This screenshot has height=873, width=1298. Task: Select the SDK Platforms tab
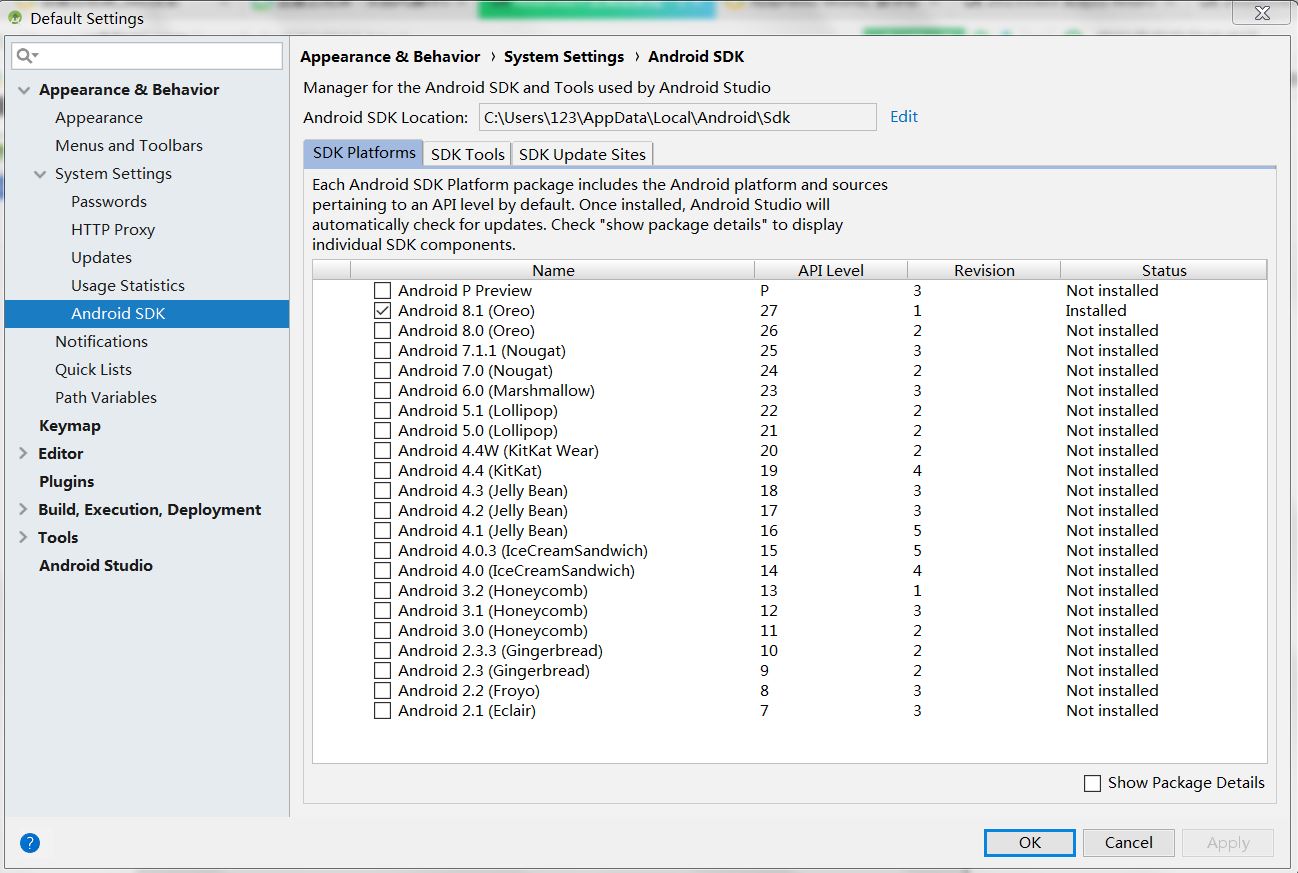[364, 153]
